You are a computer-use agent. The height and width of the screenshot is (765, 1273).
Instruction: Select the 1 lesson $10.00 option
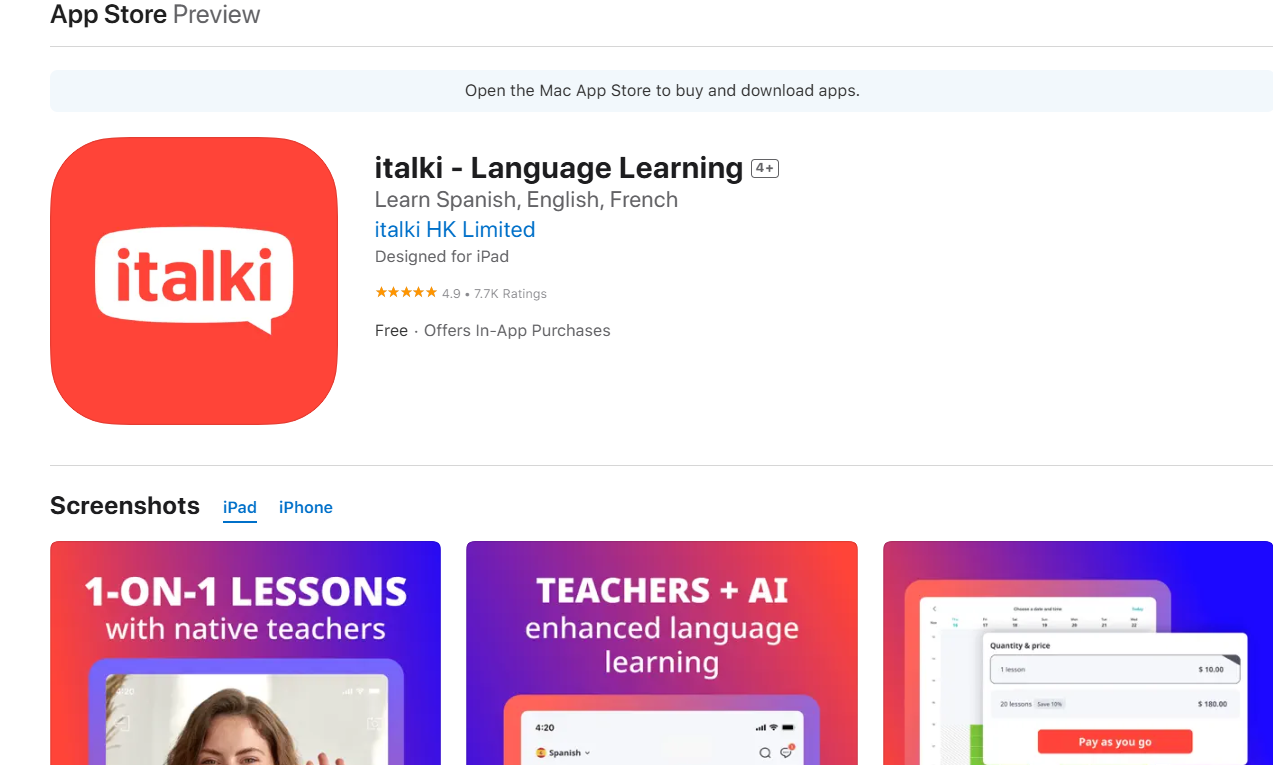1114,669
